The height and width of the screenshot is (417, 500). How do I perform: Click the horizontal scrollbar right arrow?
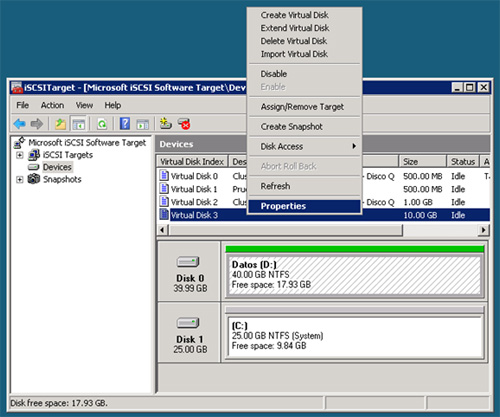483,230
